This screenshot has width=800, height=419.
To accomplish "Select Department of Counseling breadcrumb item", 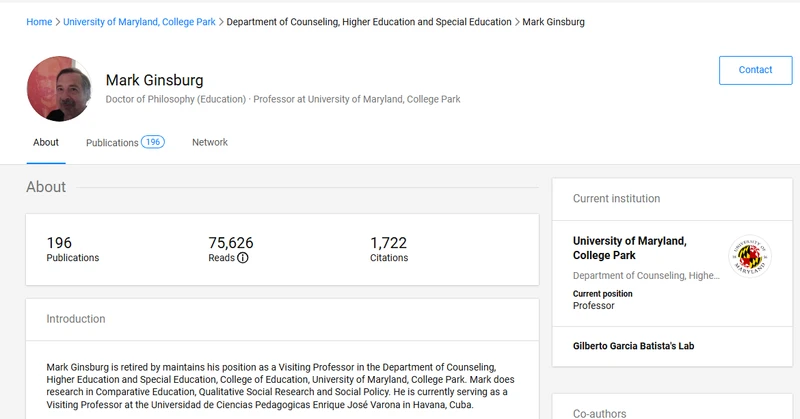I will (x=369, y=22).
